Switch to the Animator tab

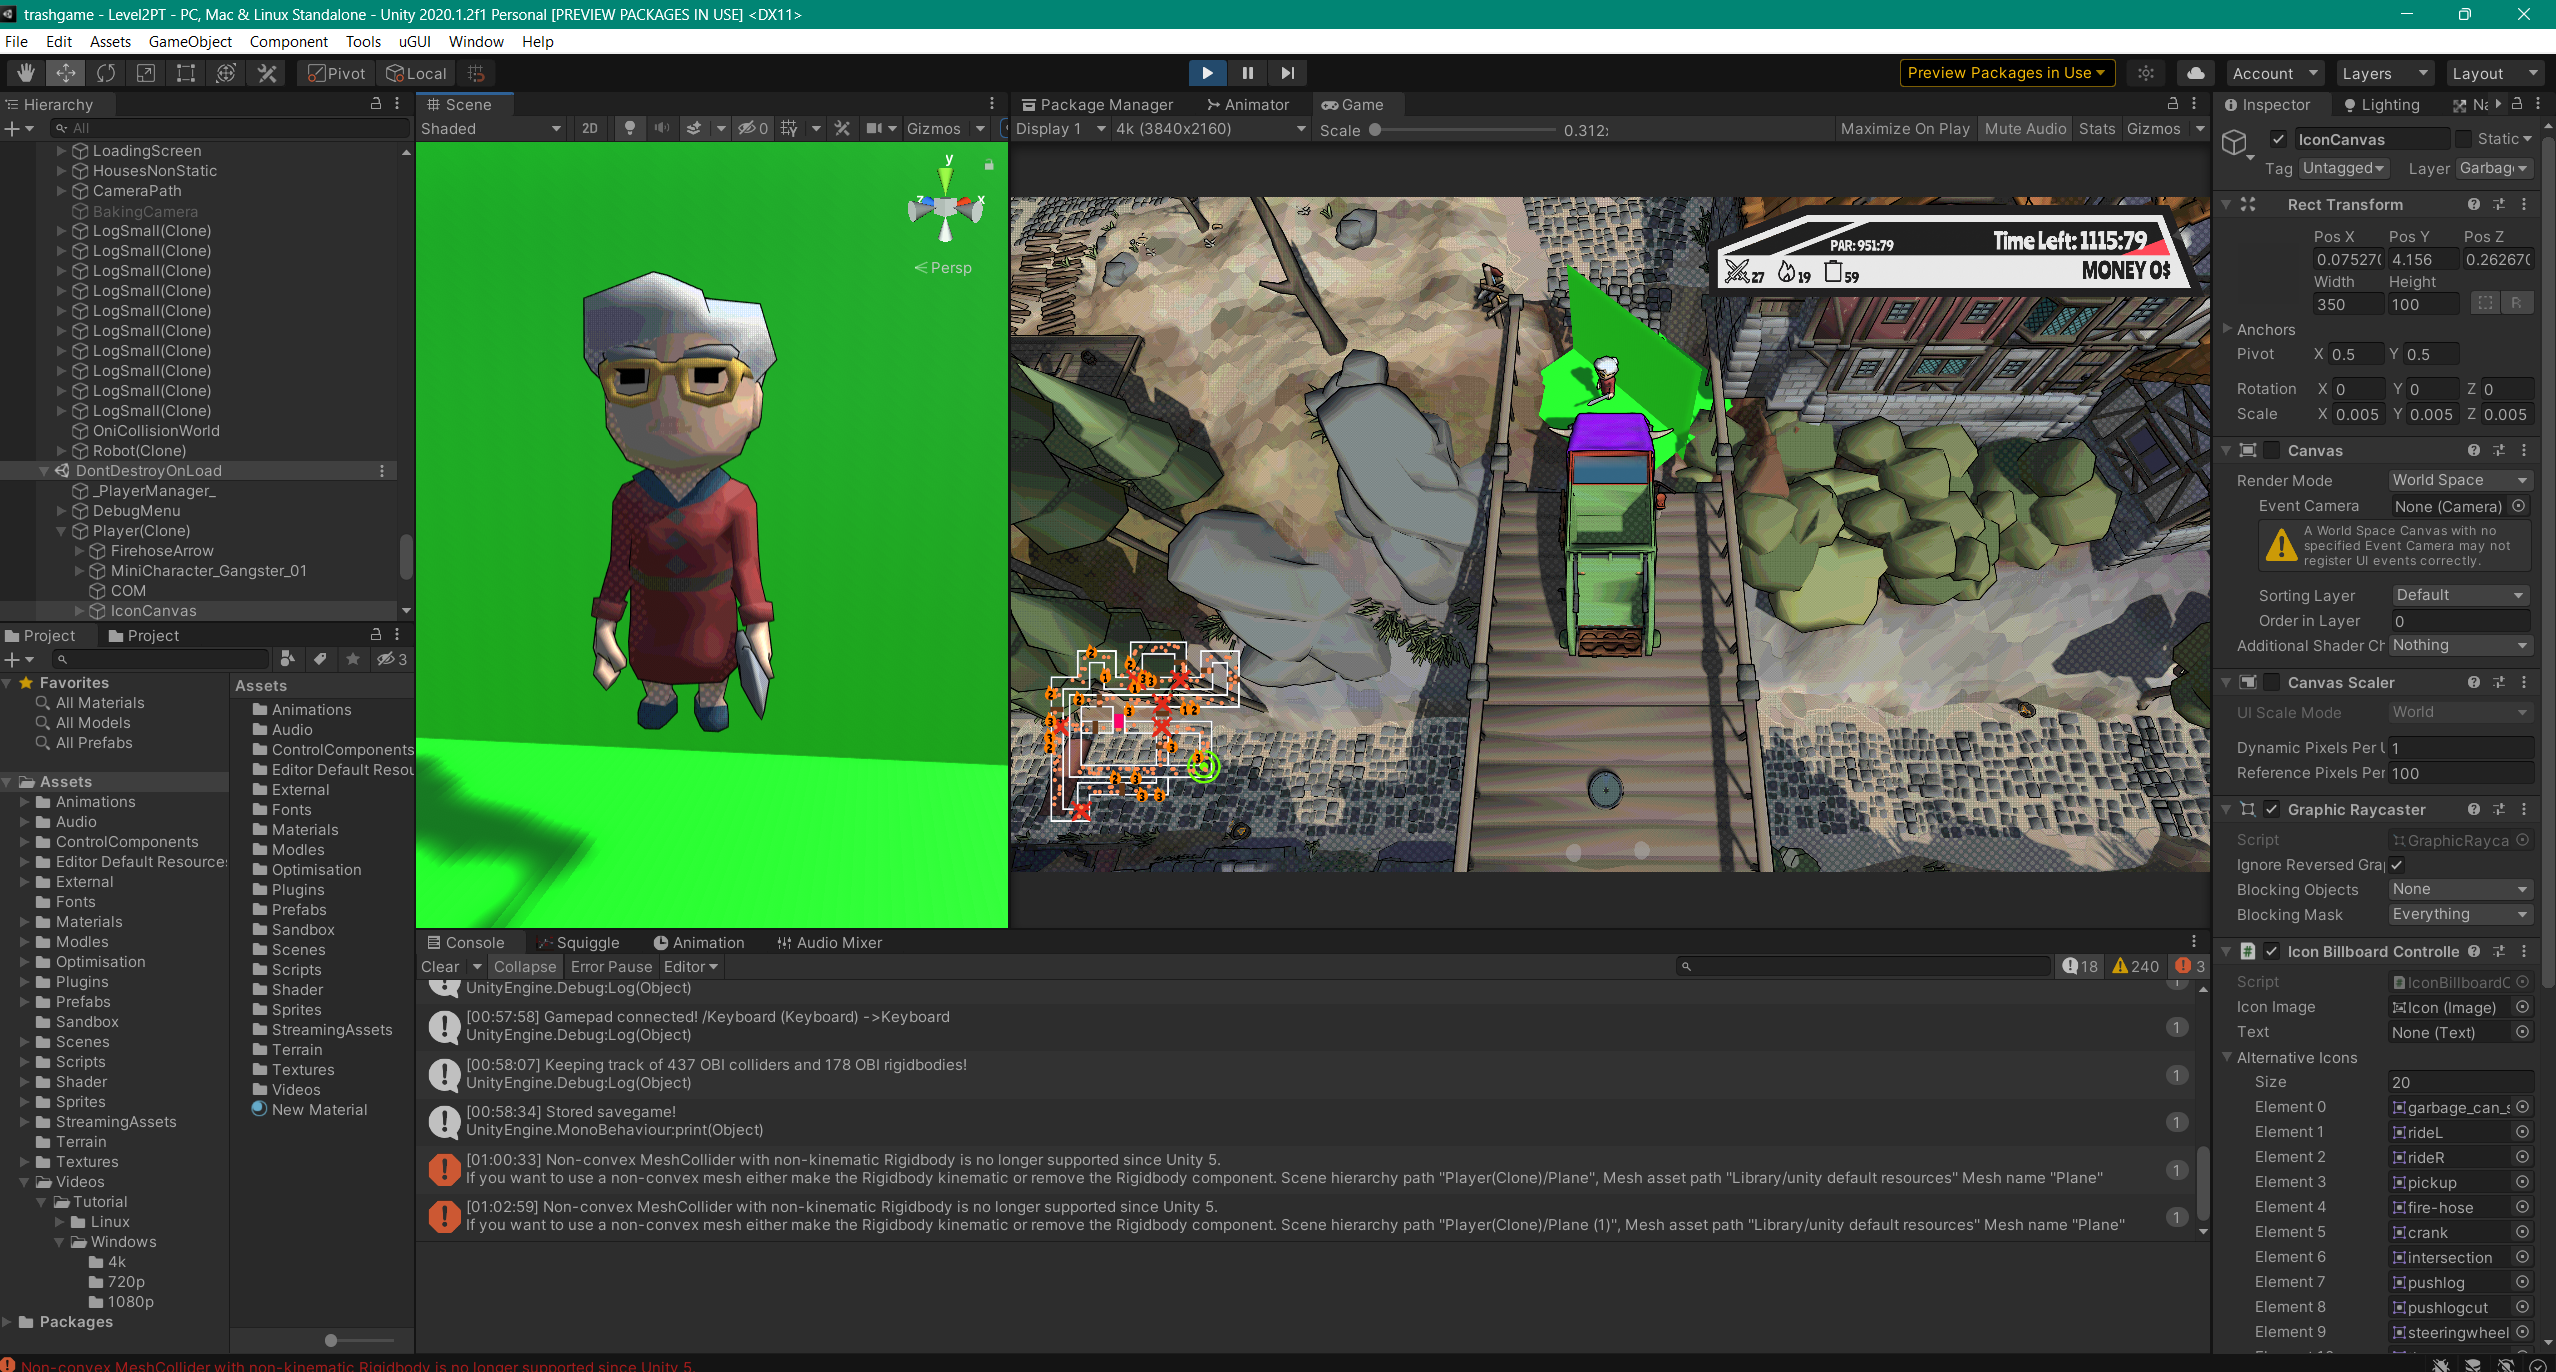(x=1247, y=104)
